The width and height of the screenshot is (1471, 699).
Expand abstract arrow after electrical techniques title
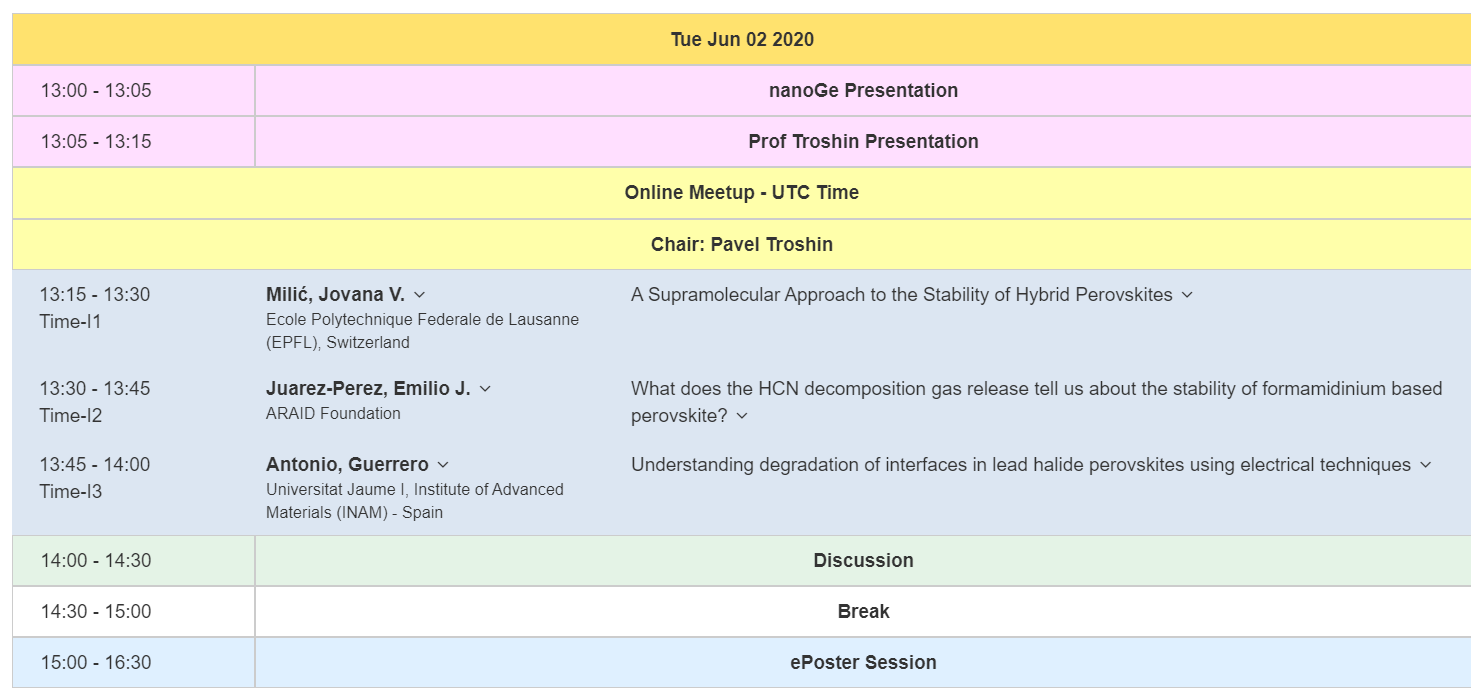coord(1425,465)
